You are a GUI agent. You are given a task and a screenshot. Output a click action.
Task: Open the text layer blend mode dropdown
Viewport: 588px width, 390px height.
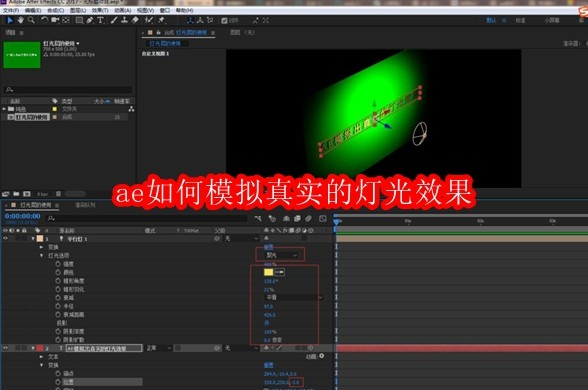(159, 348)
